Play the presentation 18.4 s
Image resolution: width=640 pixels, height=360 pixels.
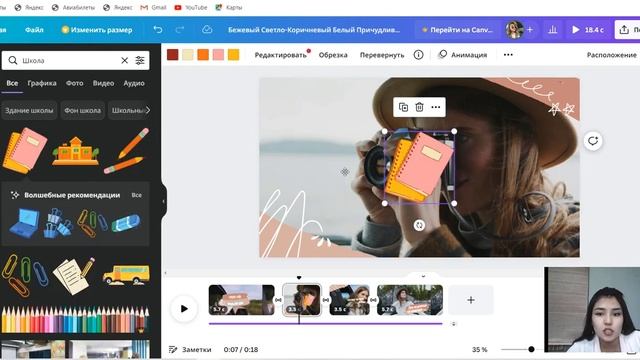[587, 30]
